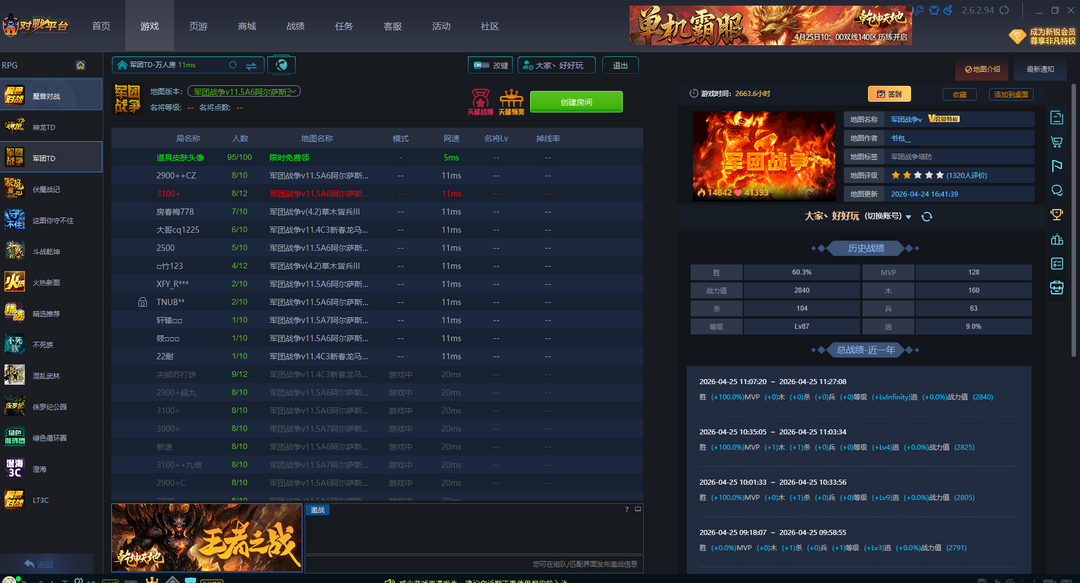Rate the map three stars

[x=918, y=175]
